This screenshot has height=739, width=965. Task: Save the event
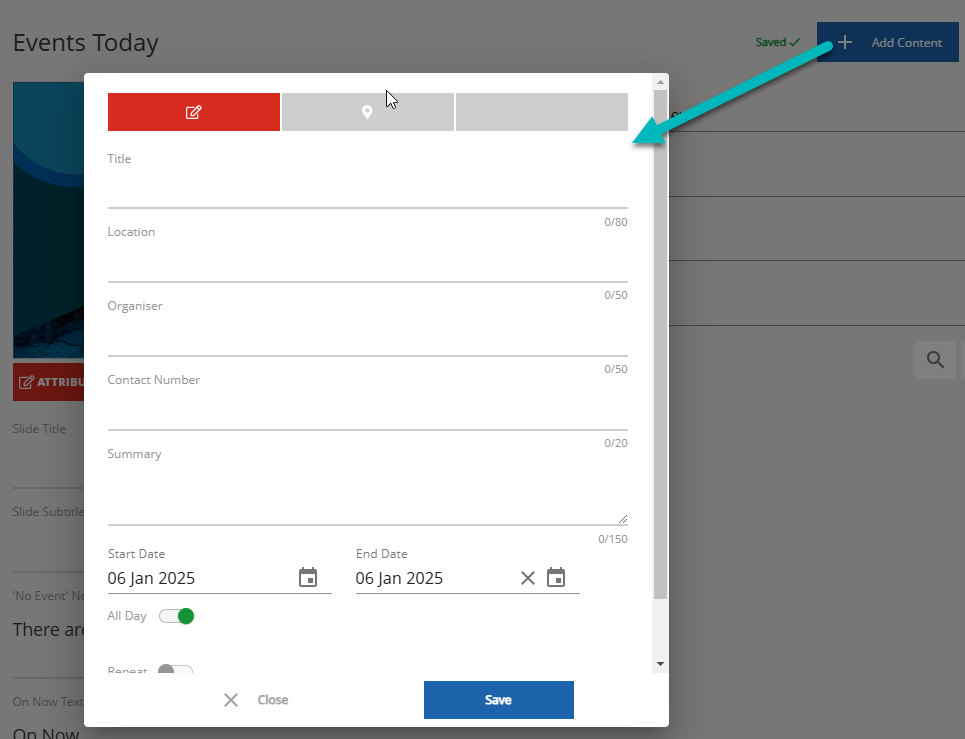coord(498,700)
